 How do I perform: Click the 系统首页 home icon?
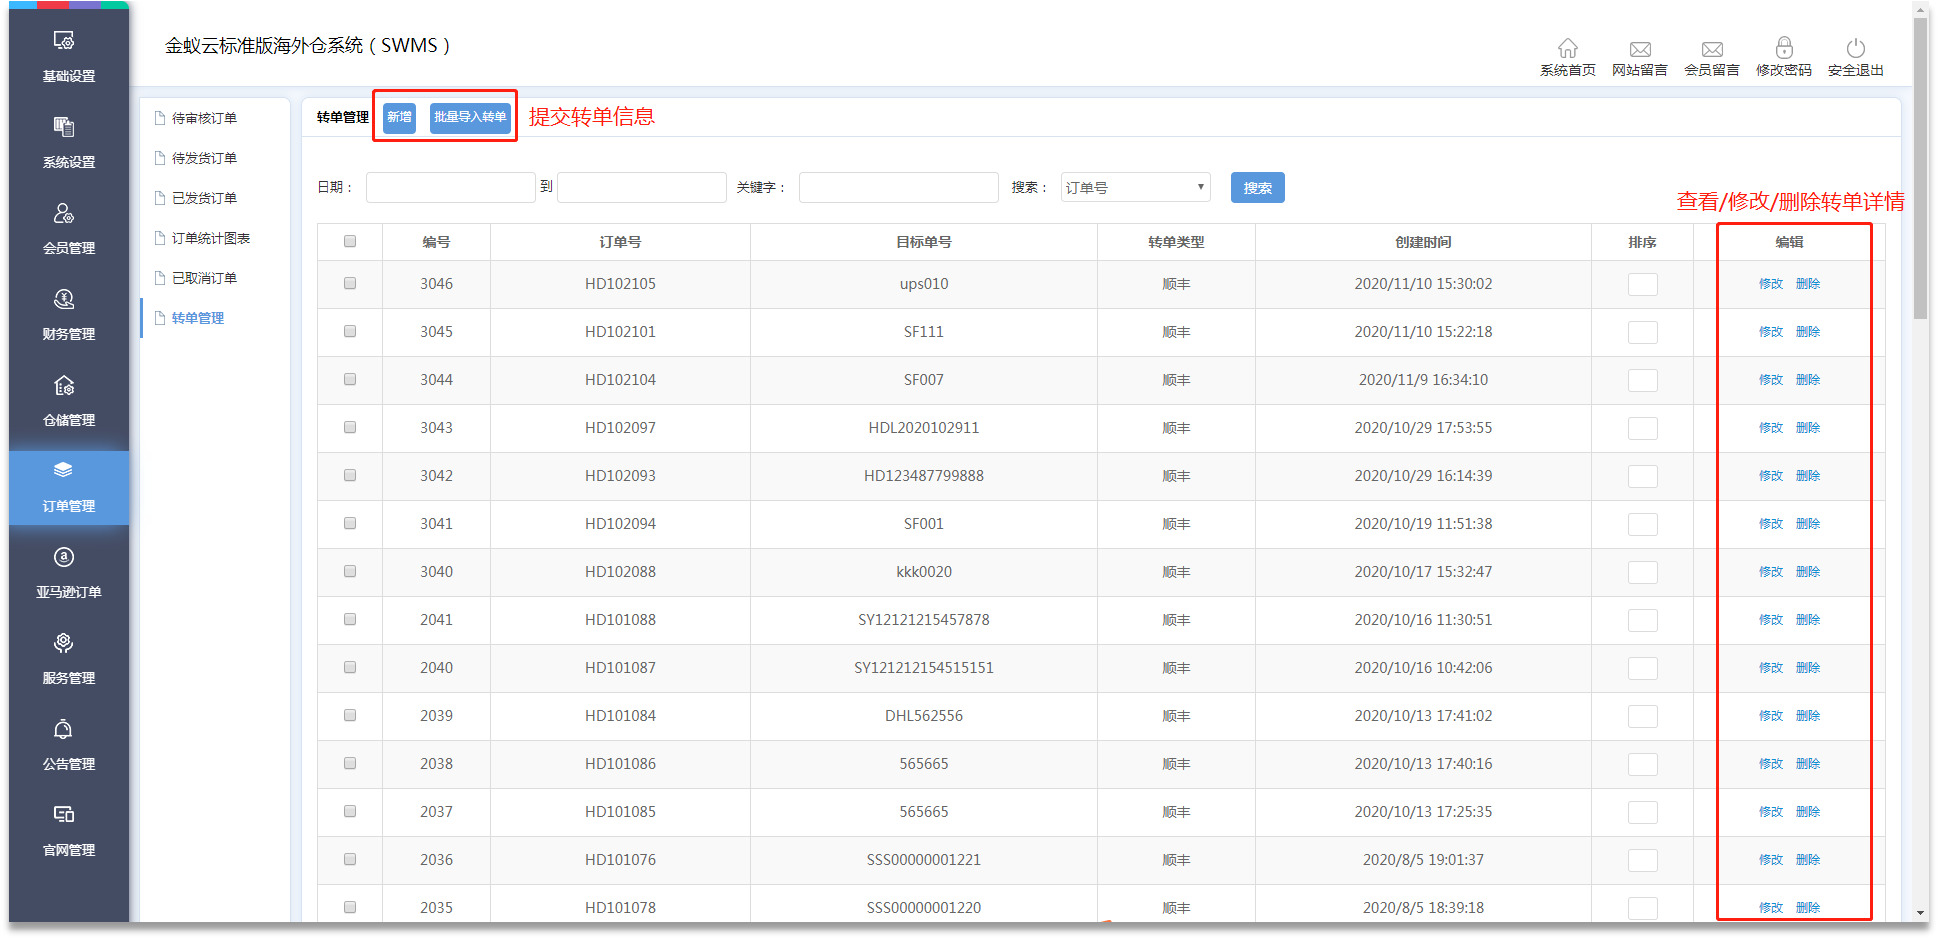(1567, 49)
